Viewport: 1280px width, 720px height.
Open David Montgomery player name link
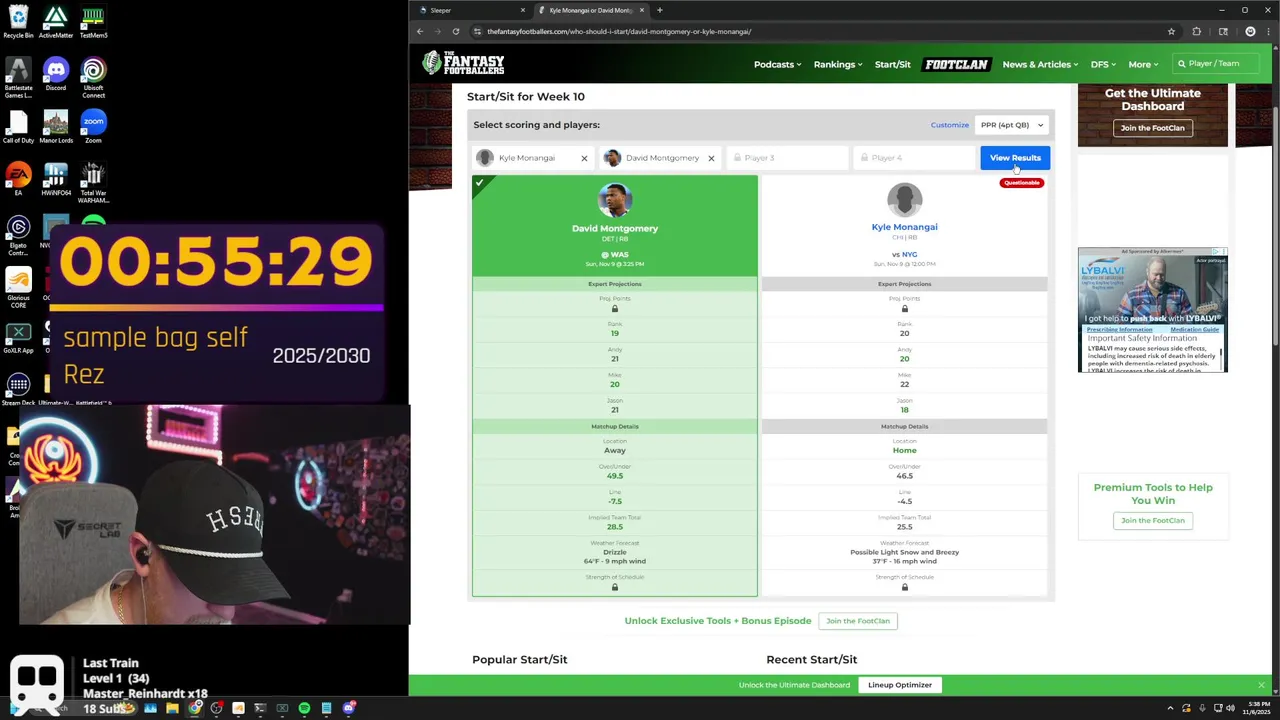(x=615, y=228)
